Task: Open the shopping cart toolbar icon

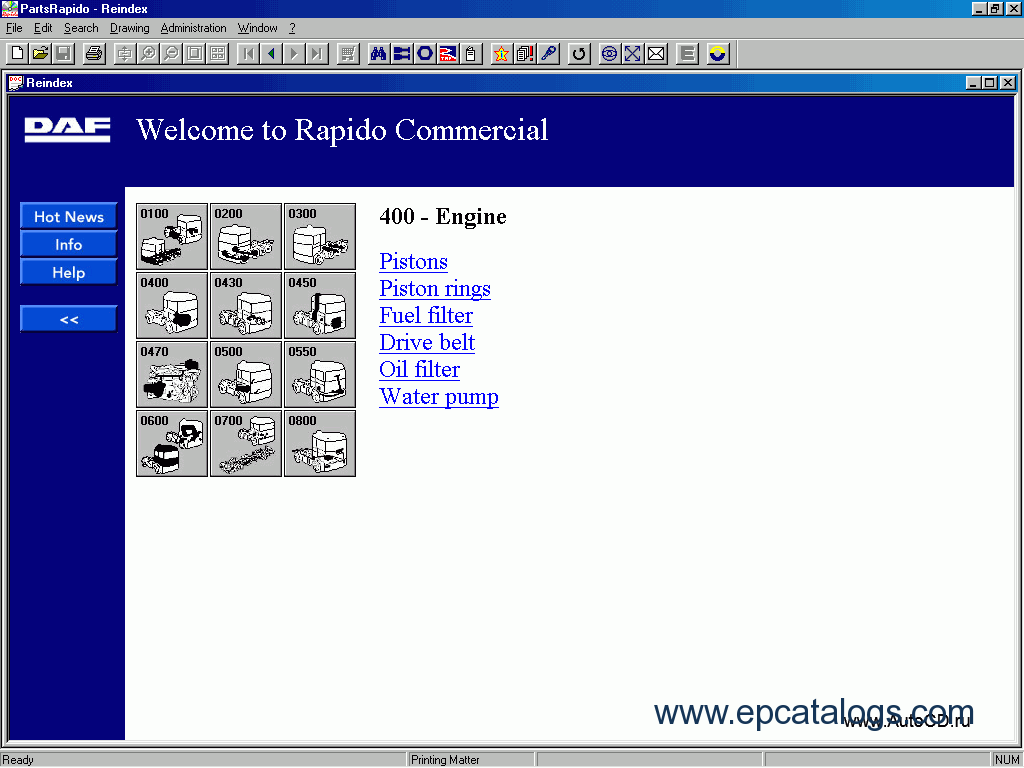Action: click(348, 54)
